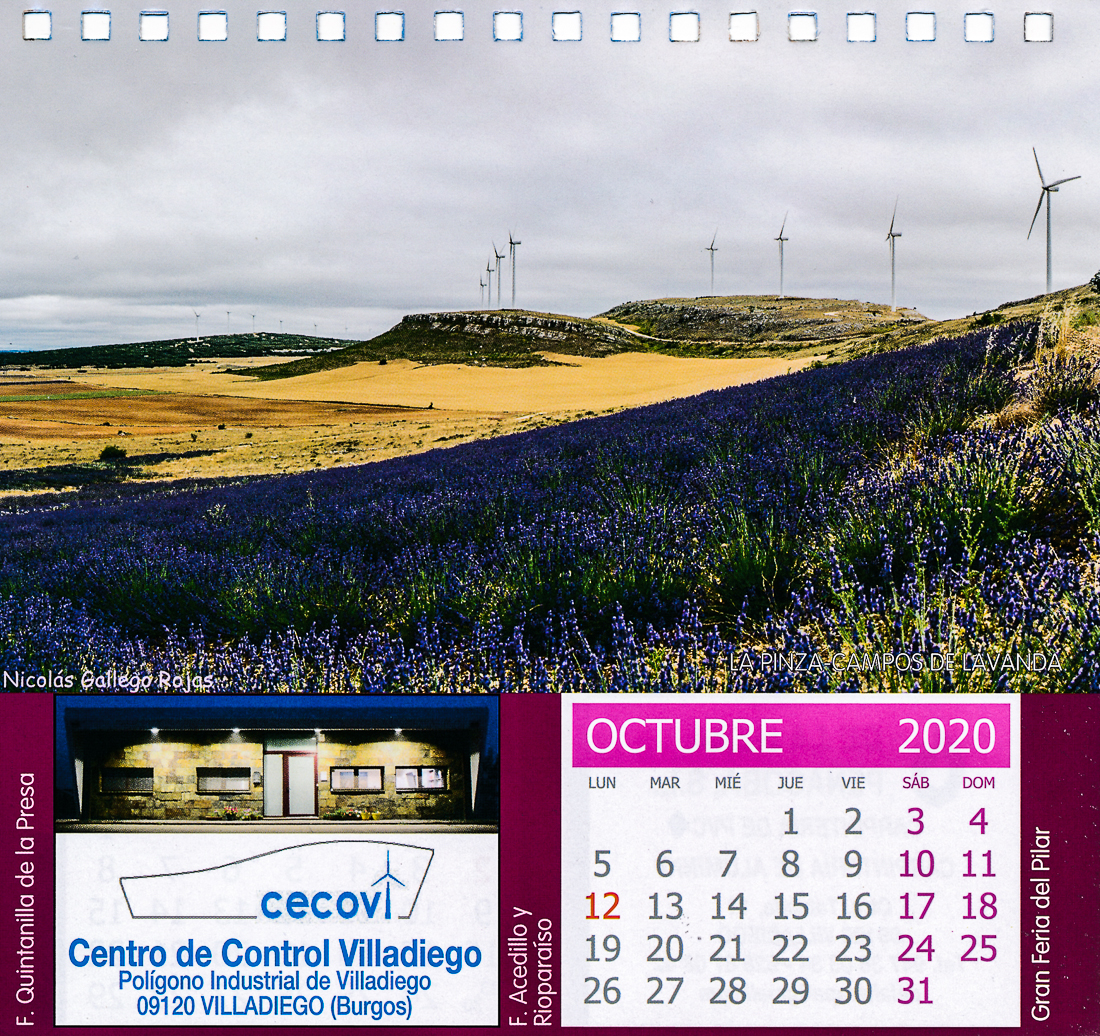
Task: Select date 19 in the calendar grid
Action: [x=602, y=949]
